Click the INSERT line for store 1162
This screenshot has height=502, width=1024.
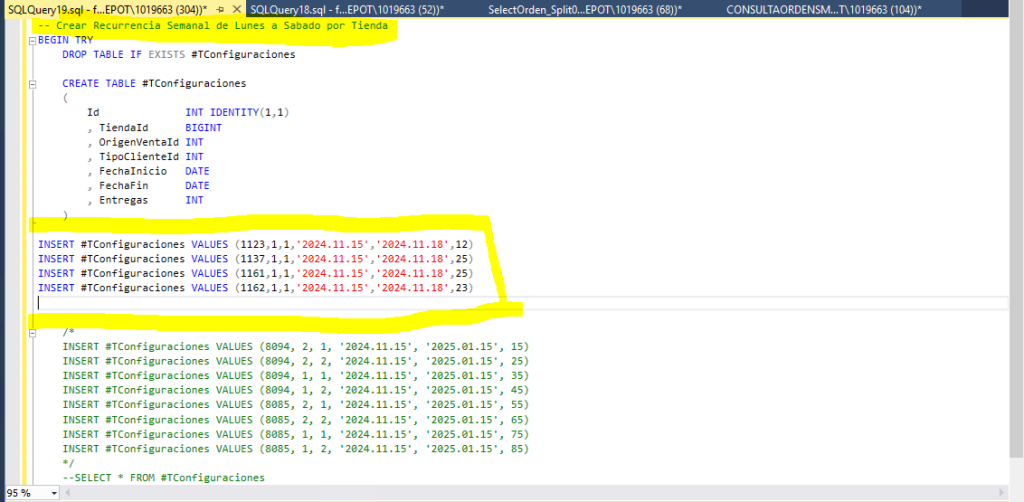click(255, 288)
